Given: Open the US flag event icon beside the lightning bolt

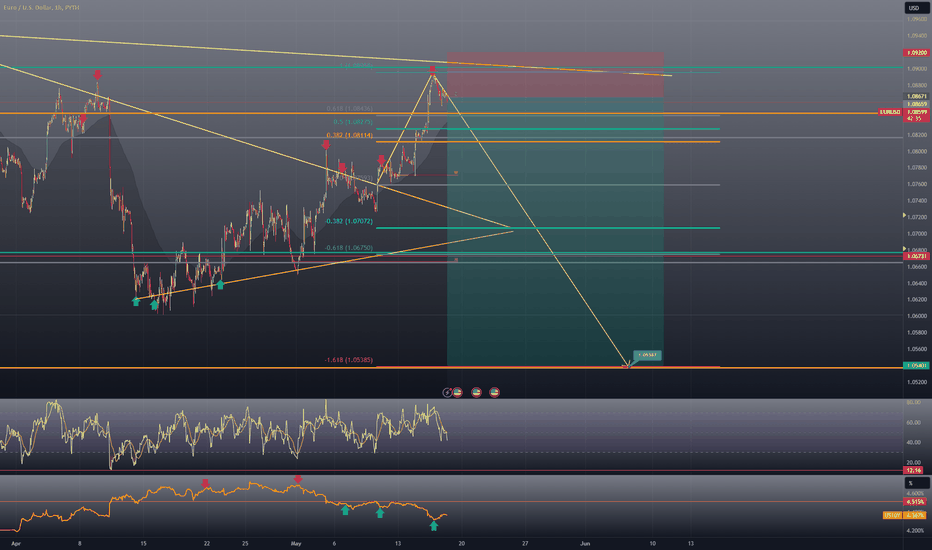Looking at the screenshot, I should [457, 392].
